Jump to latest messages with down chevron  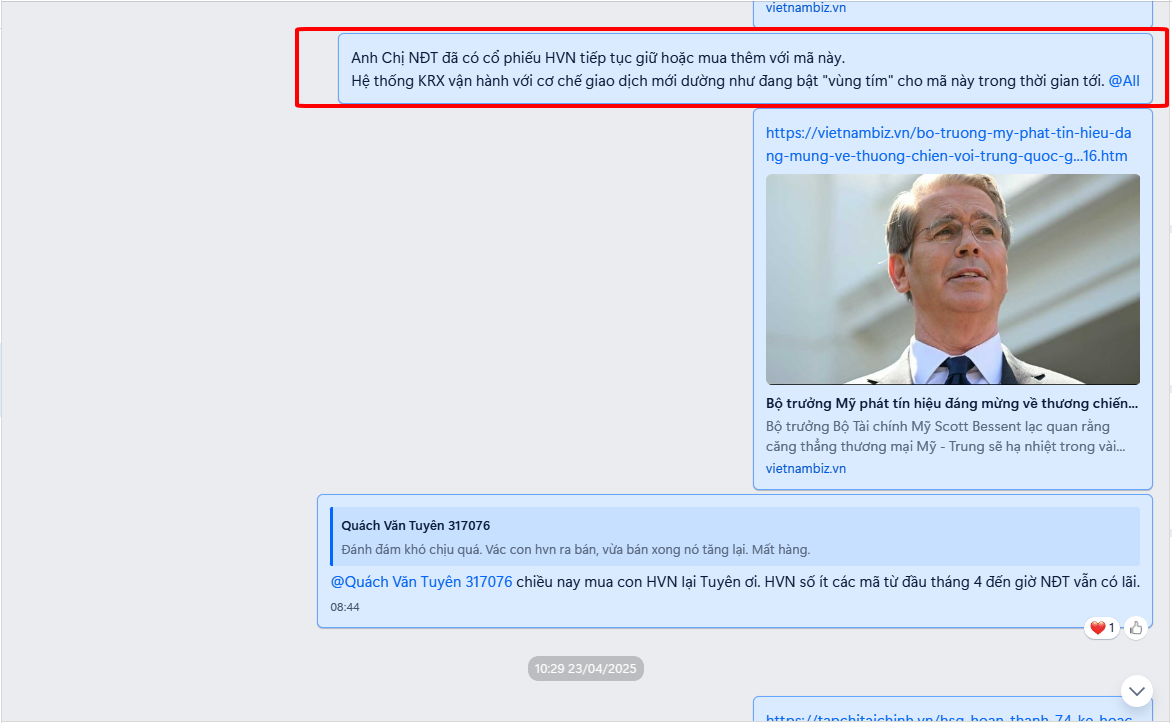1137,691
